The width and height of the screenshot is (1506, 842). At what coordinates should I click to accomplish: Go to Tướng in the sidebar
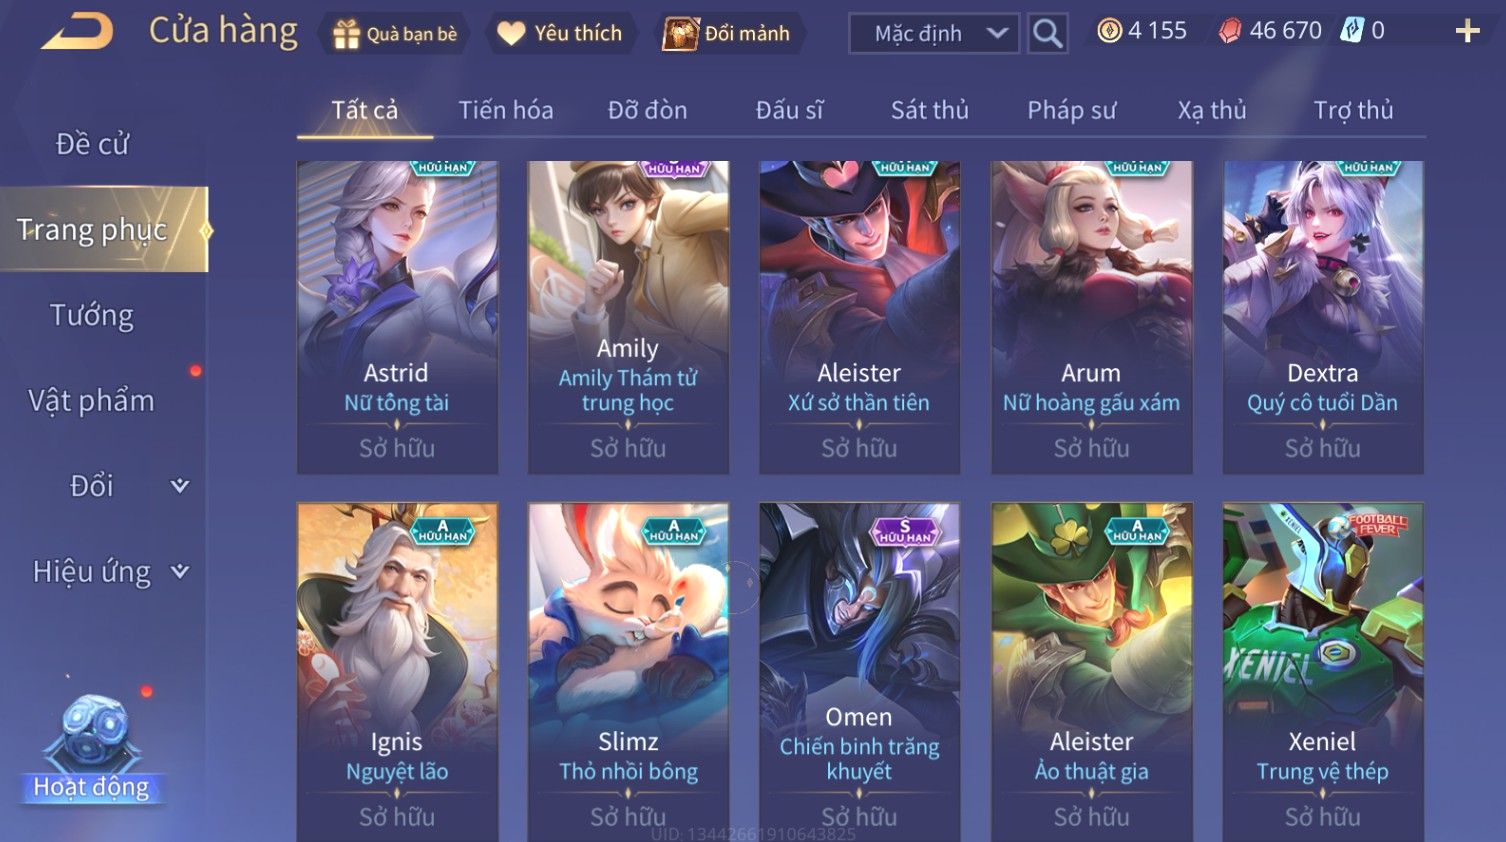[x=92, y=315]
